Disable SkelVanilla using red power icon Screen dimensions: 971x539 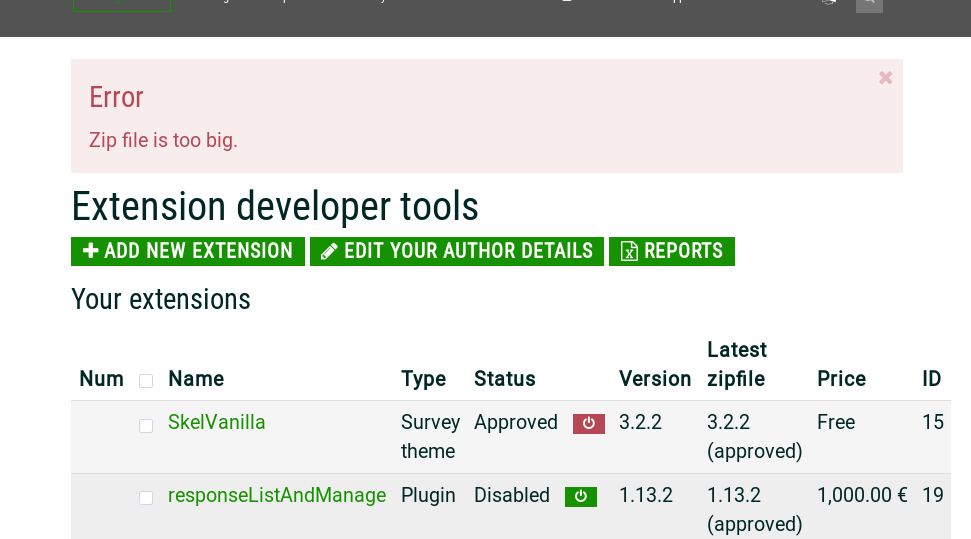pos(588,423)
